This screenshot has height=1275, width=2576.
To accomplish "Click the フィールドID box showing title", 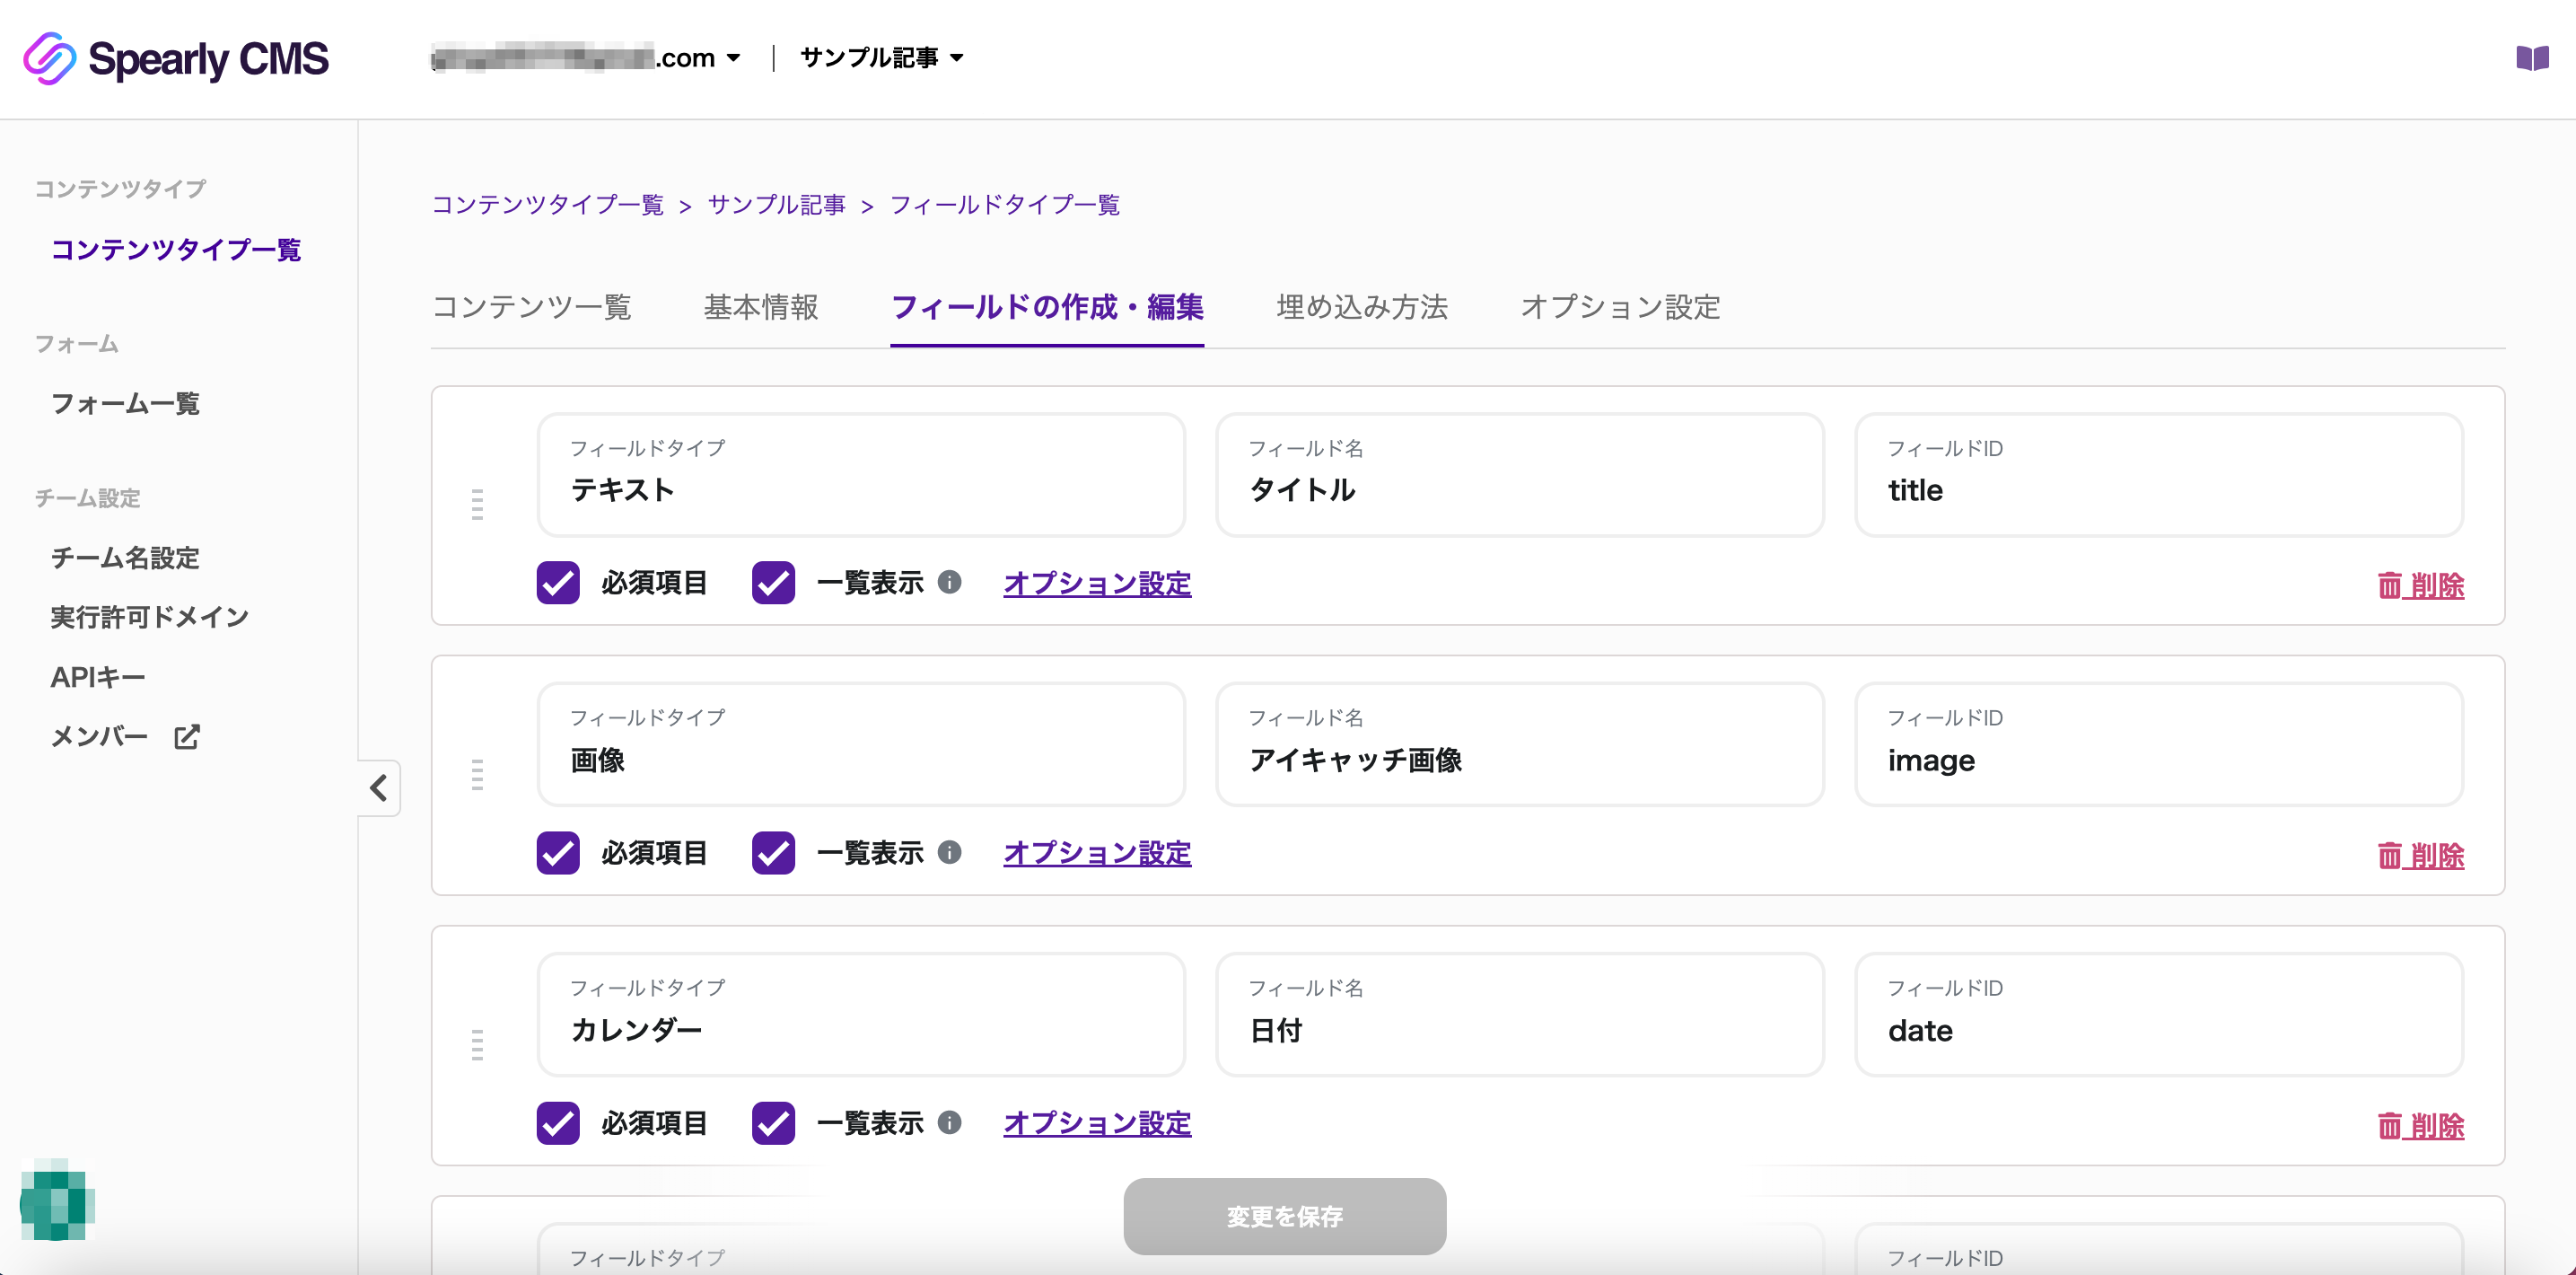I will (x=2159, y=475).
